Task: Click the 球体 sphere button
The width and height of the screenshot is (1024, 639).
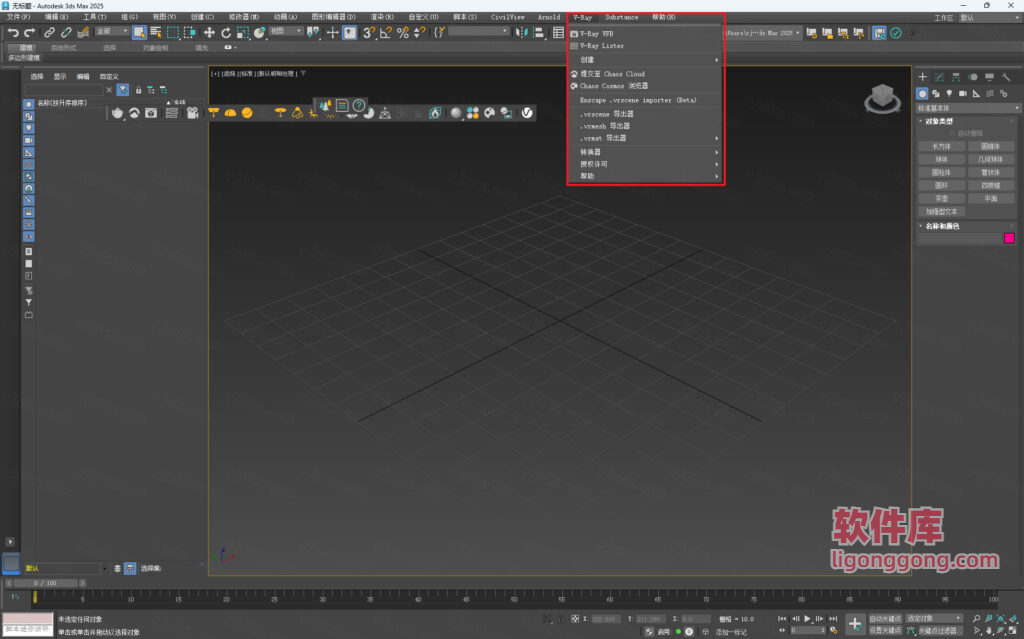Action: click(941, 159)
